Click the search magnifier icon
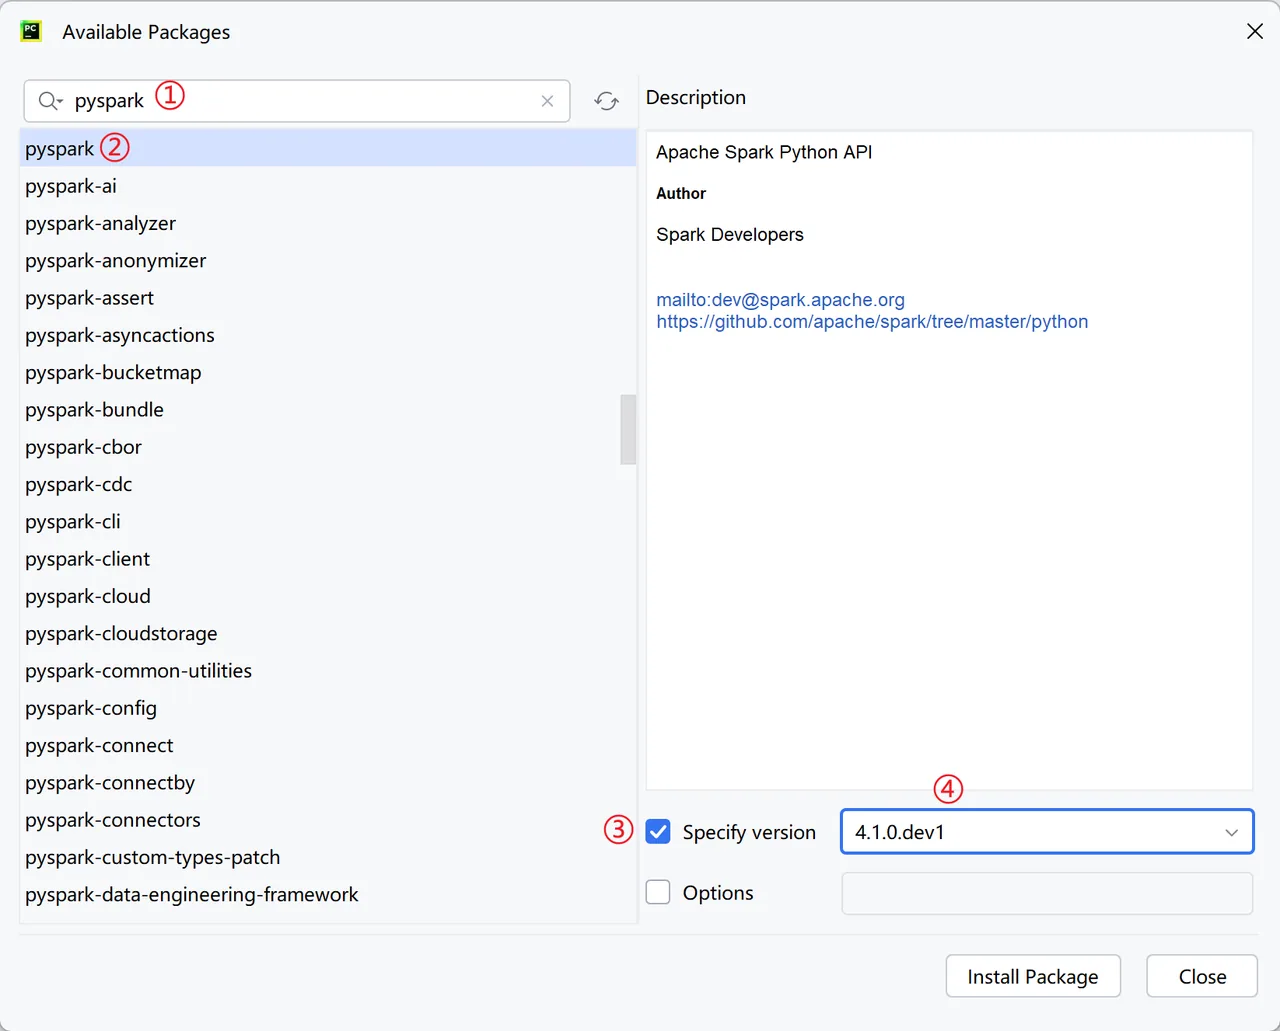Screen dimensions: 1280x1031 pos(50,101)
